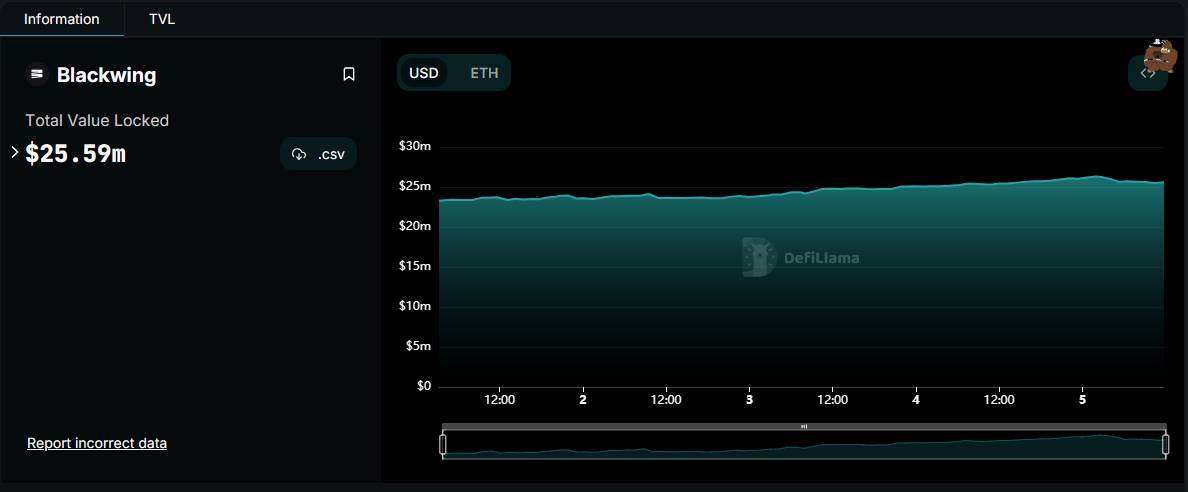Viewport: 1188px width, 492px height.
Task: Click the range slider top drag bar
Action: [804, 426]
